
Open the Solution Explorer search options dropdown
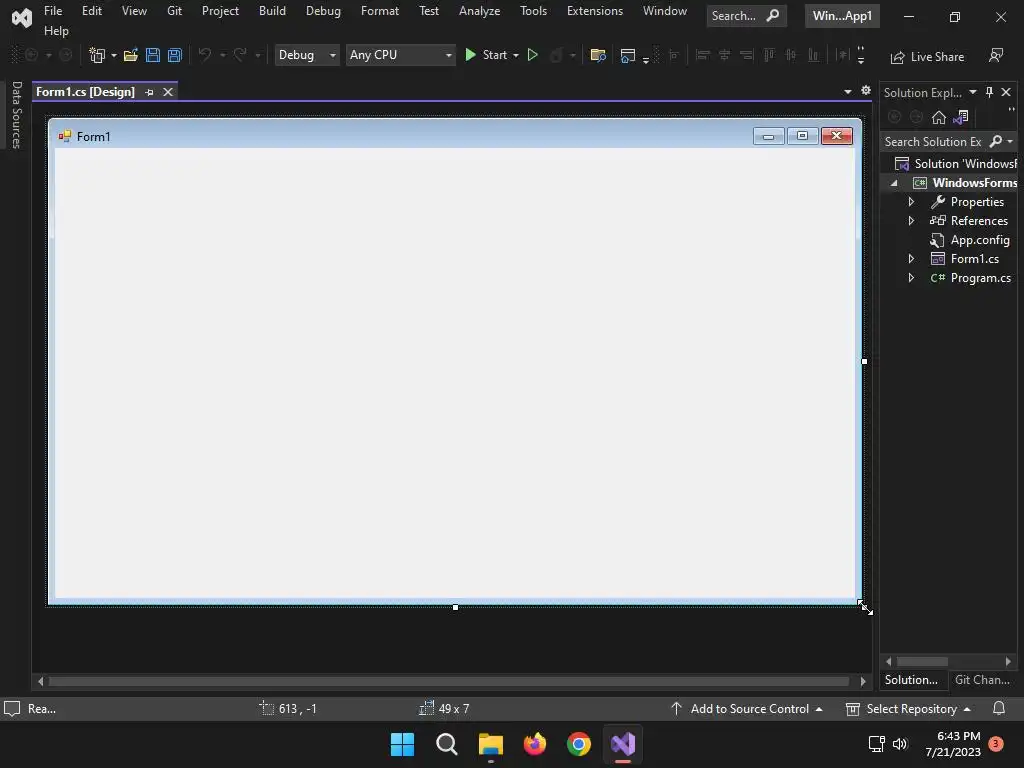[1010, 142]
